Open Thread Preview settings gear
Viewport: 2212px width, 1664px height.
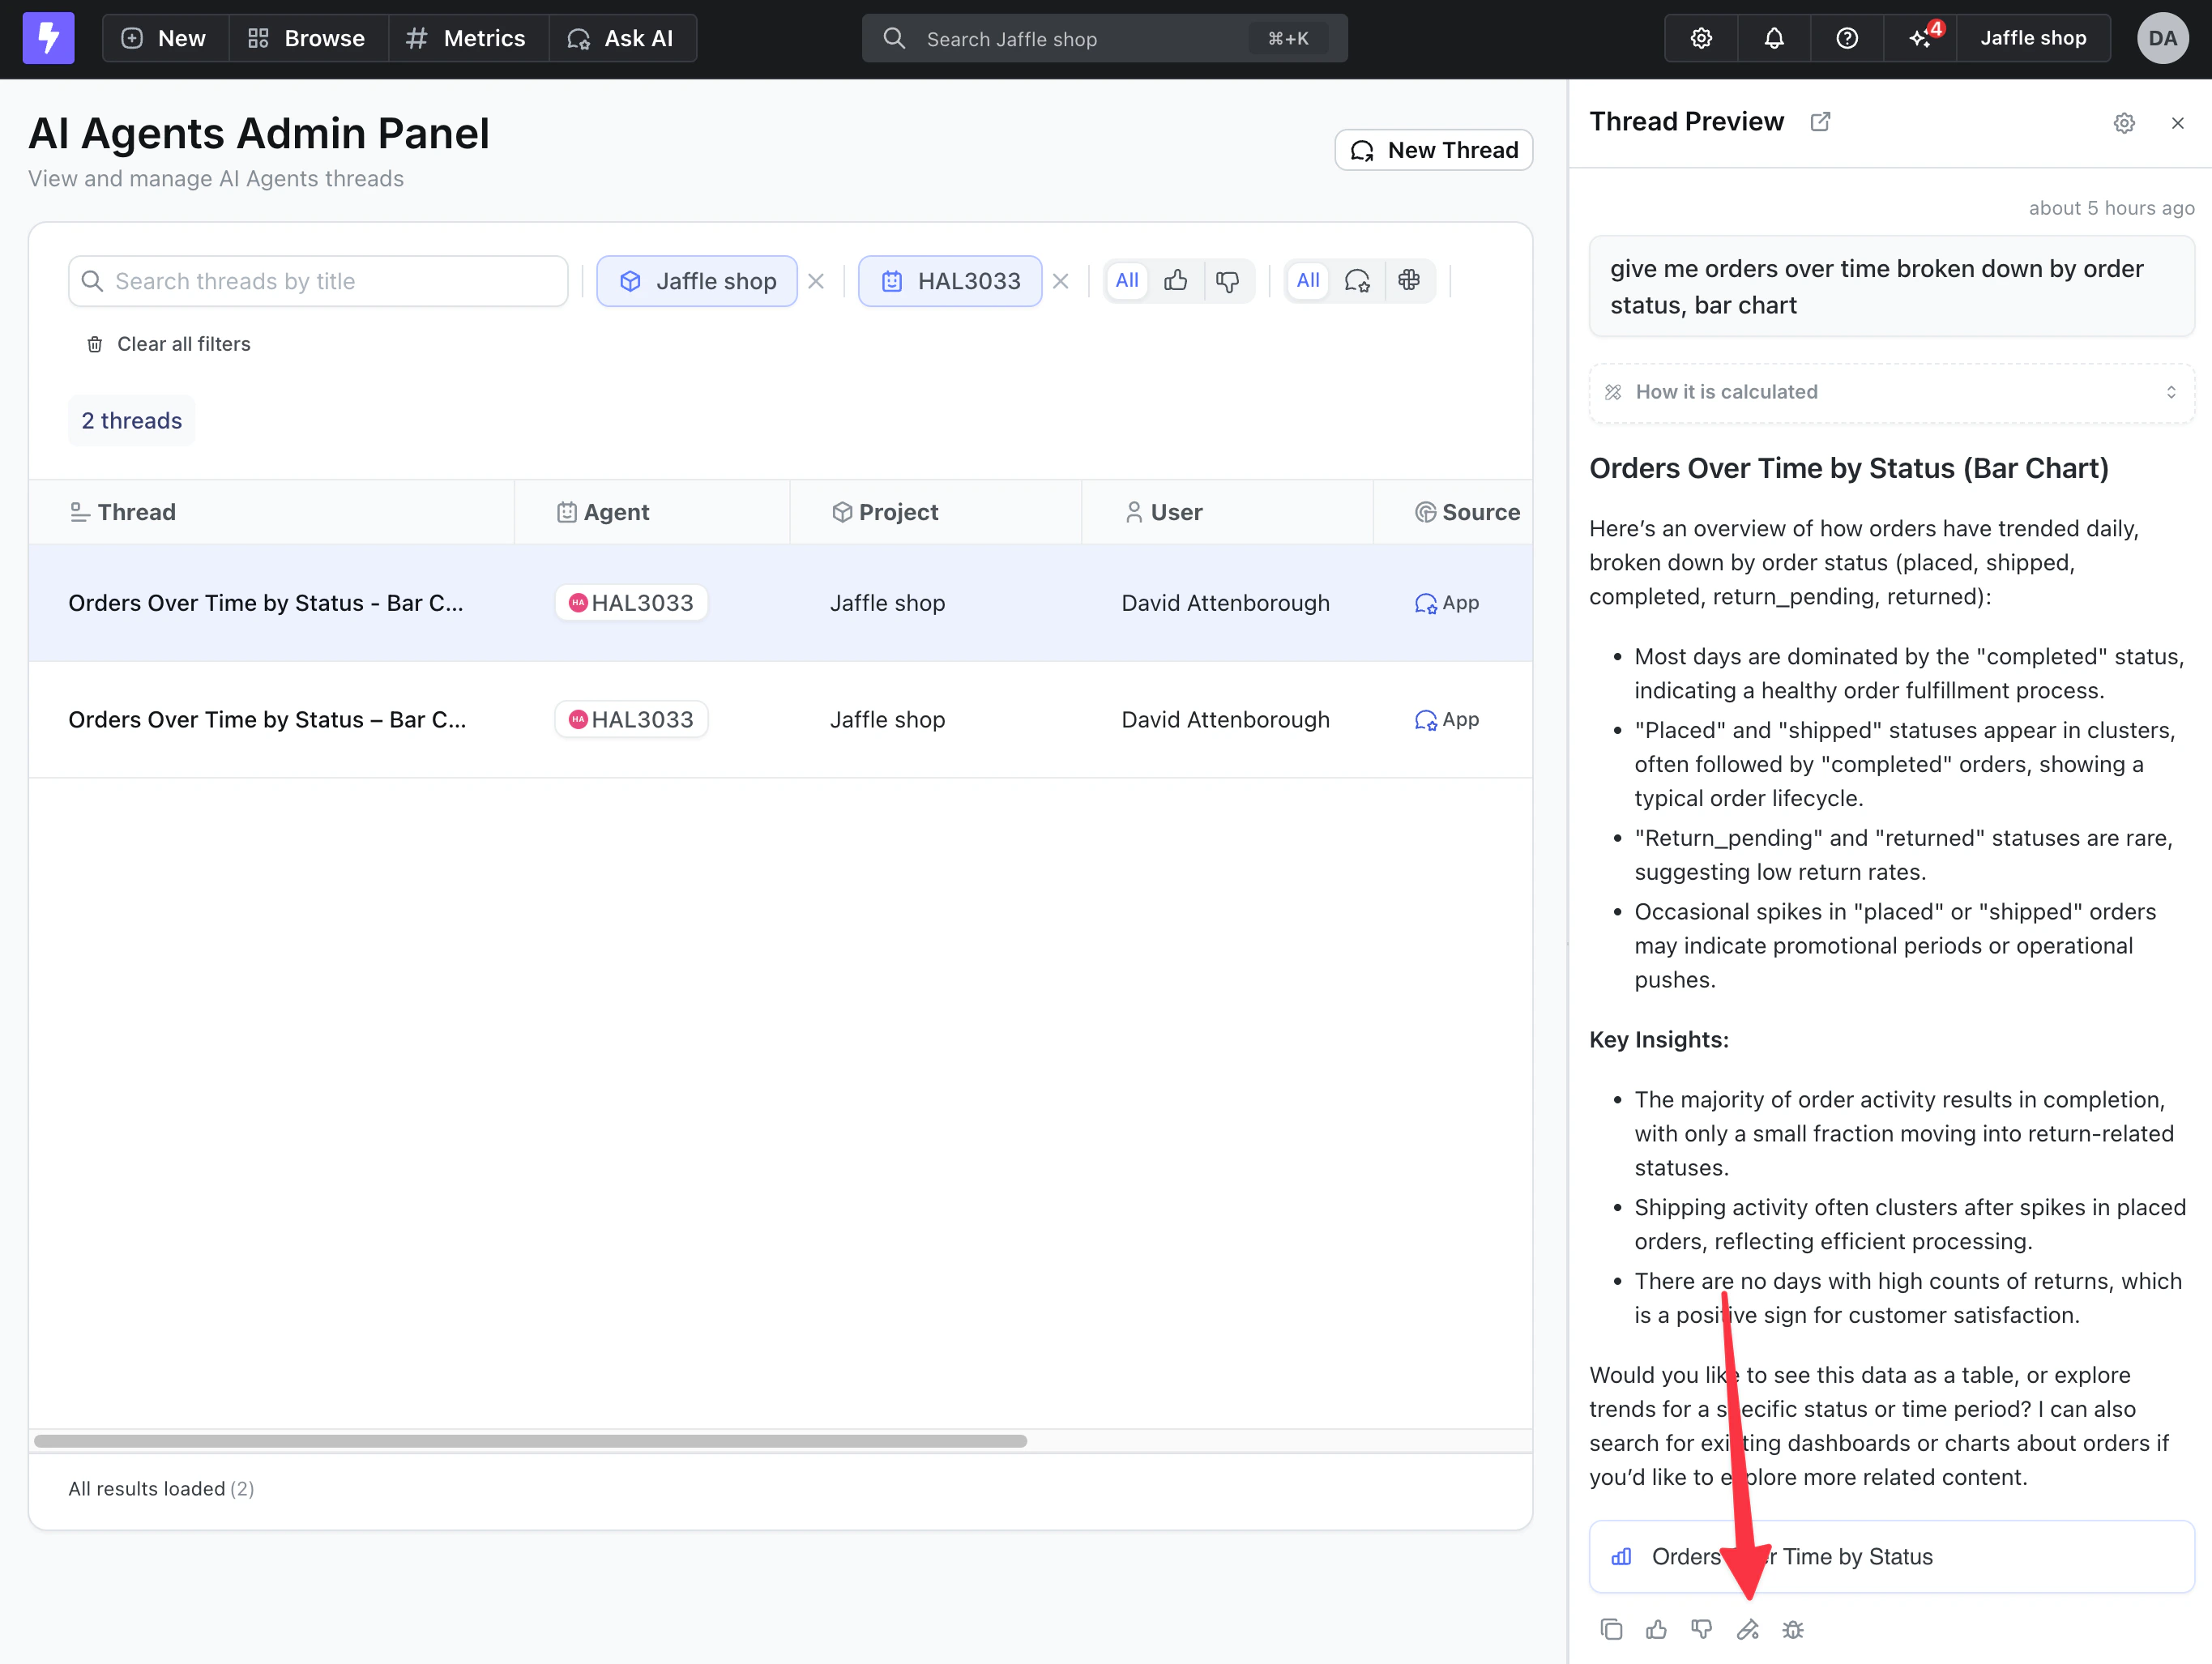click(2124, 122)
